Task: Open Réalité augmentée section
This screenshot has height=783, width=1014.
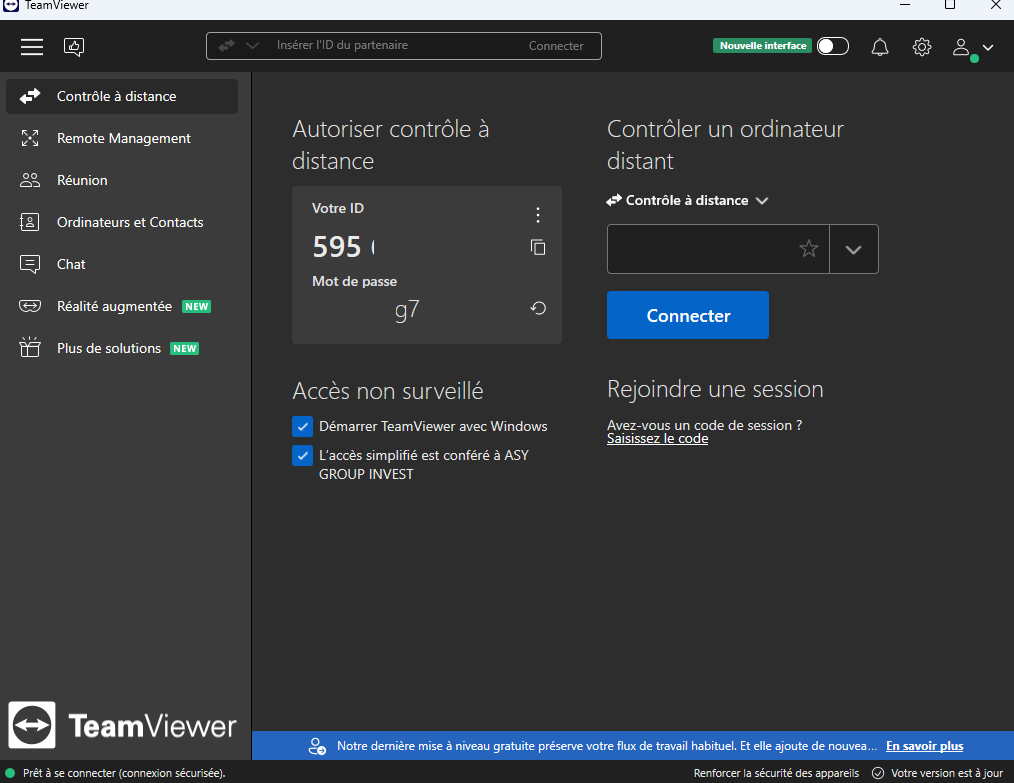Action: pyautogui.click(x=122, y=306)
